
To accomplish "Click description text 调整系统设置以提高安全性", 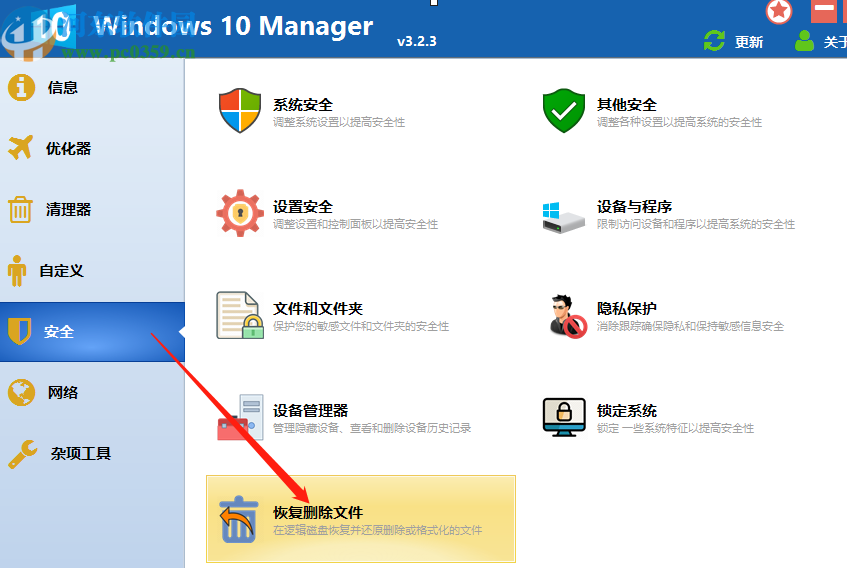I will point(339,123).
